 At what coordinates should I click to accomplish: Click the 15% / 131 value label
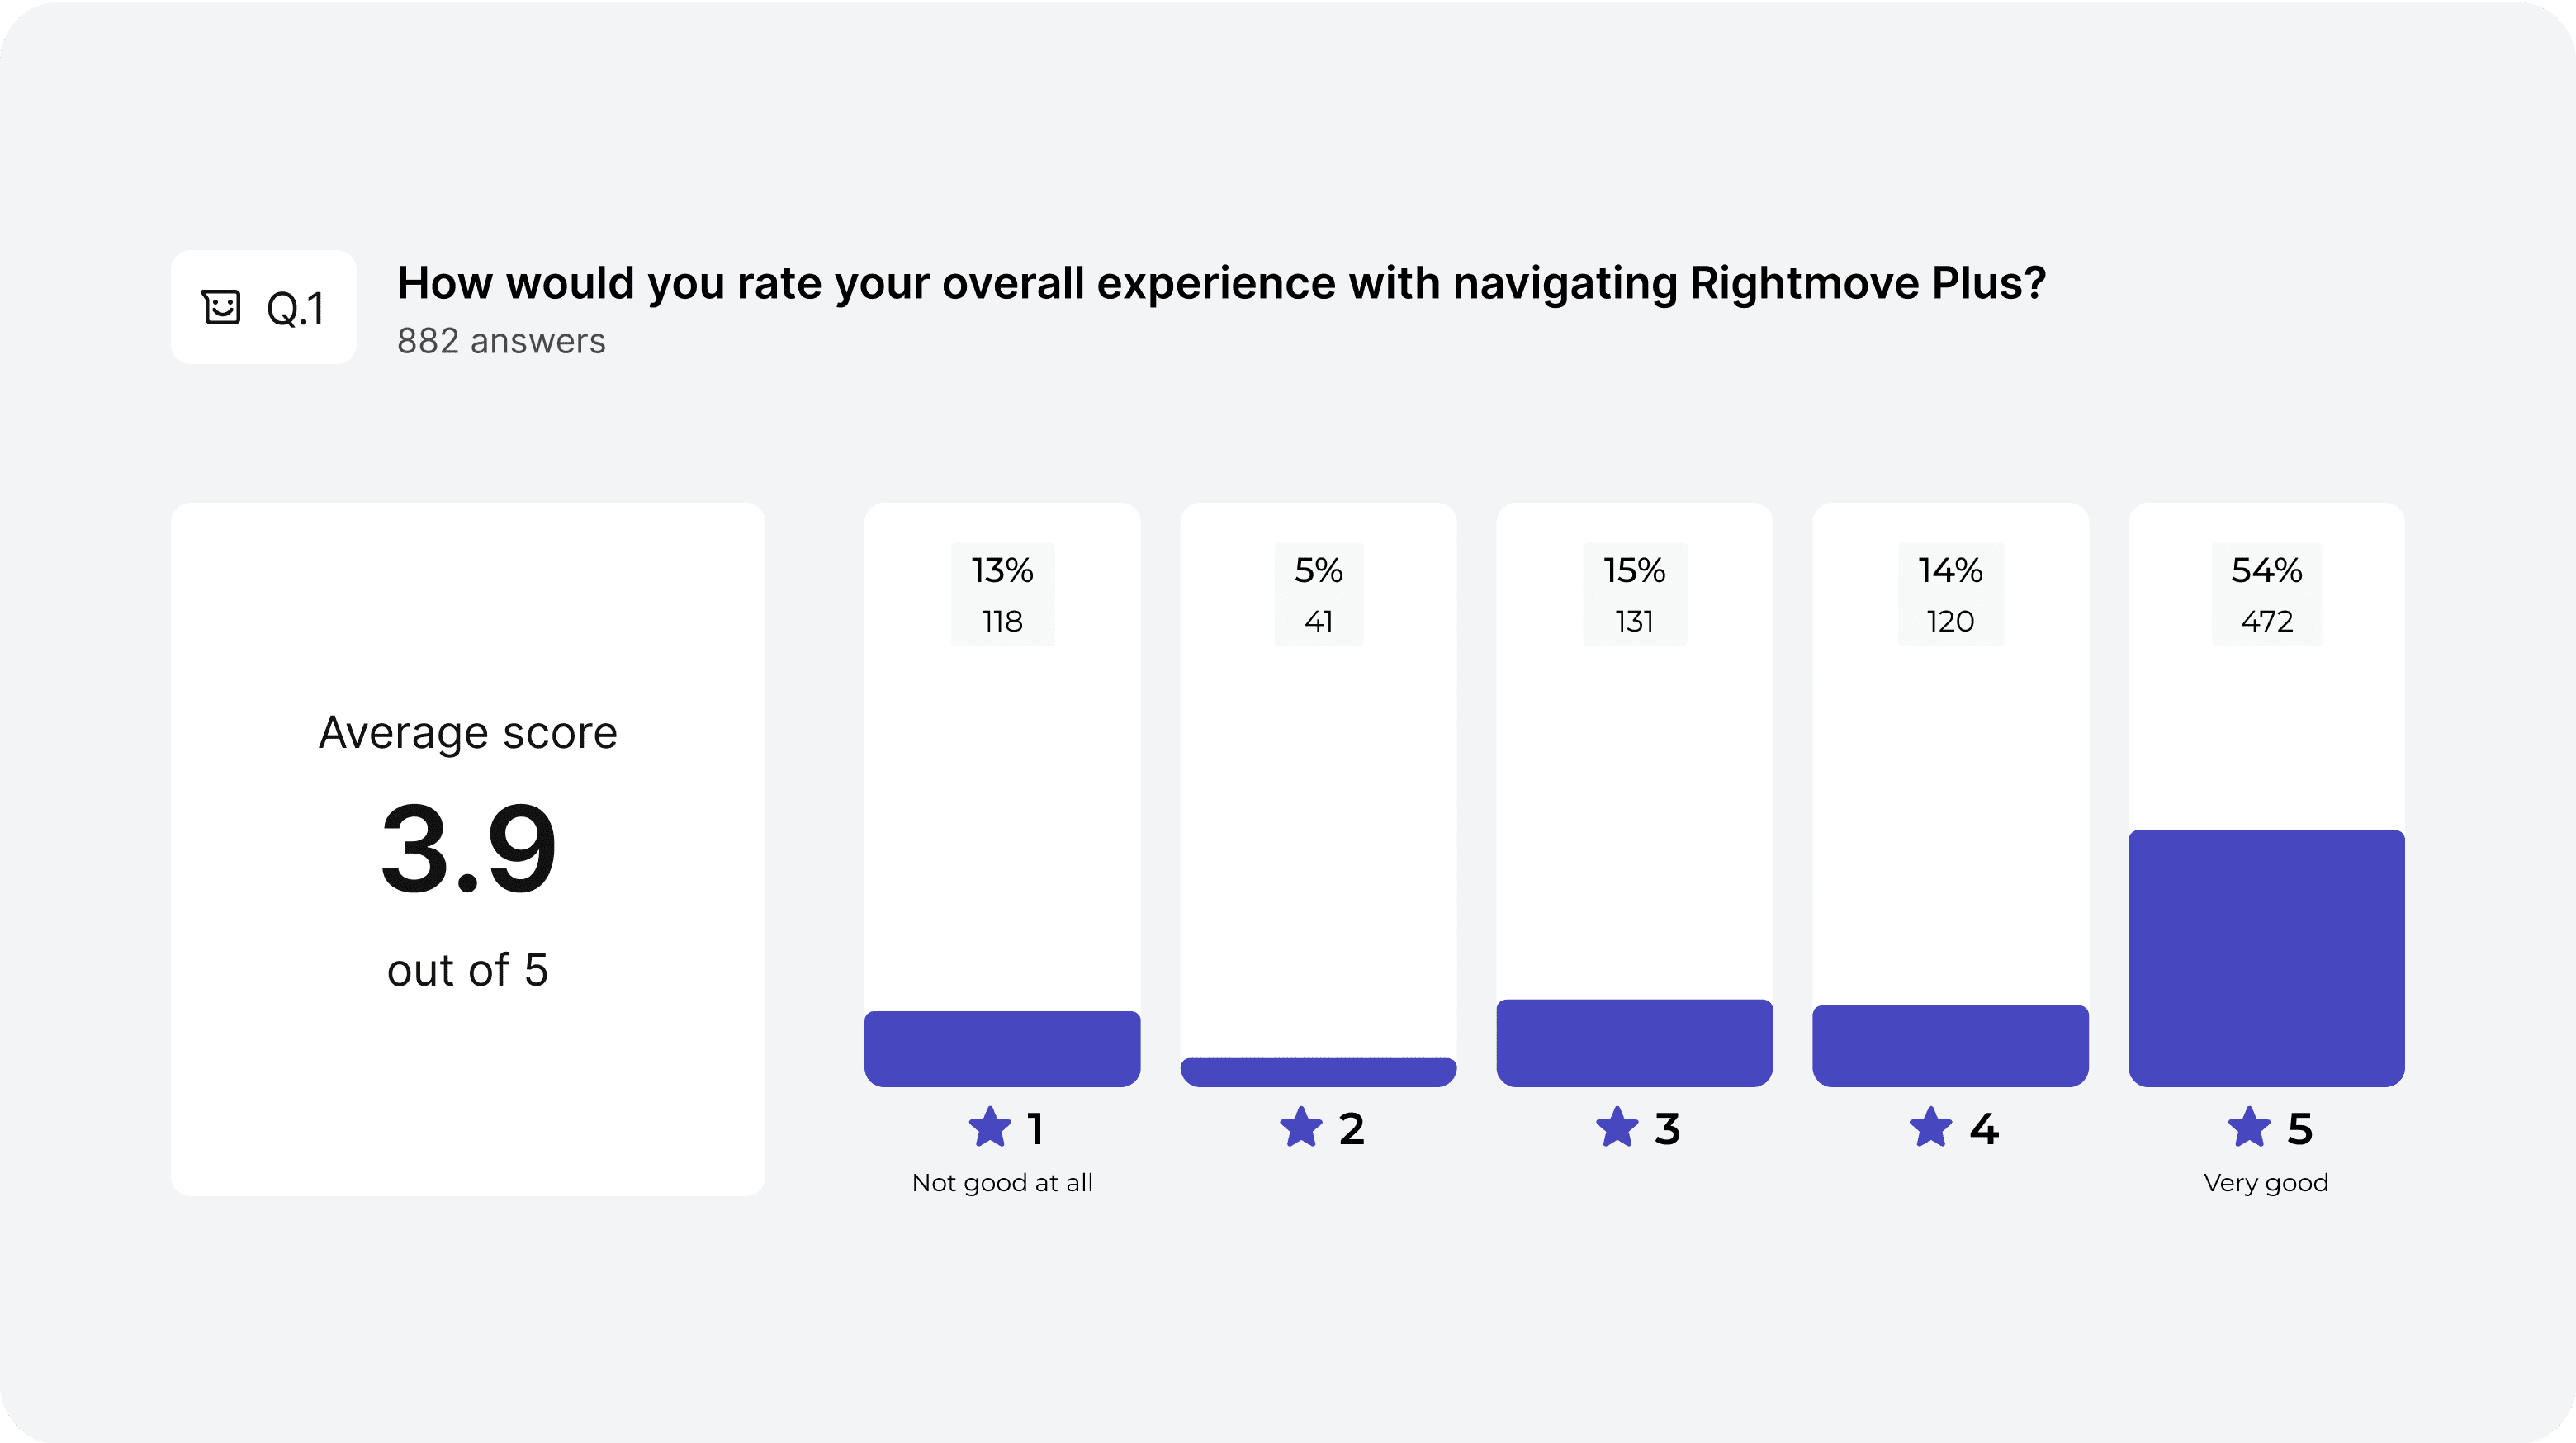[1634, 594]
